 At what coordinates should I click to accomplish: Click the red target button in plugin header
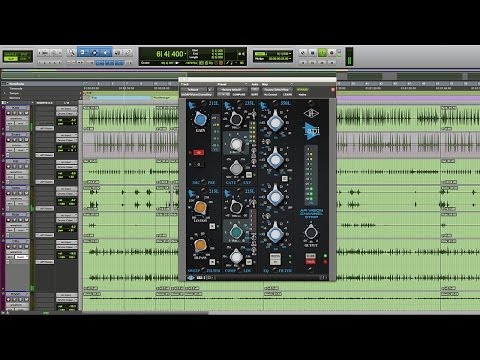click(x=332, y=90)
